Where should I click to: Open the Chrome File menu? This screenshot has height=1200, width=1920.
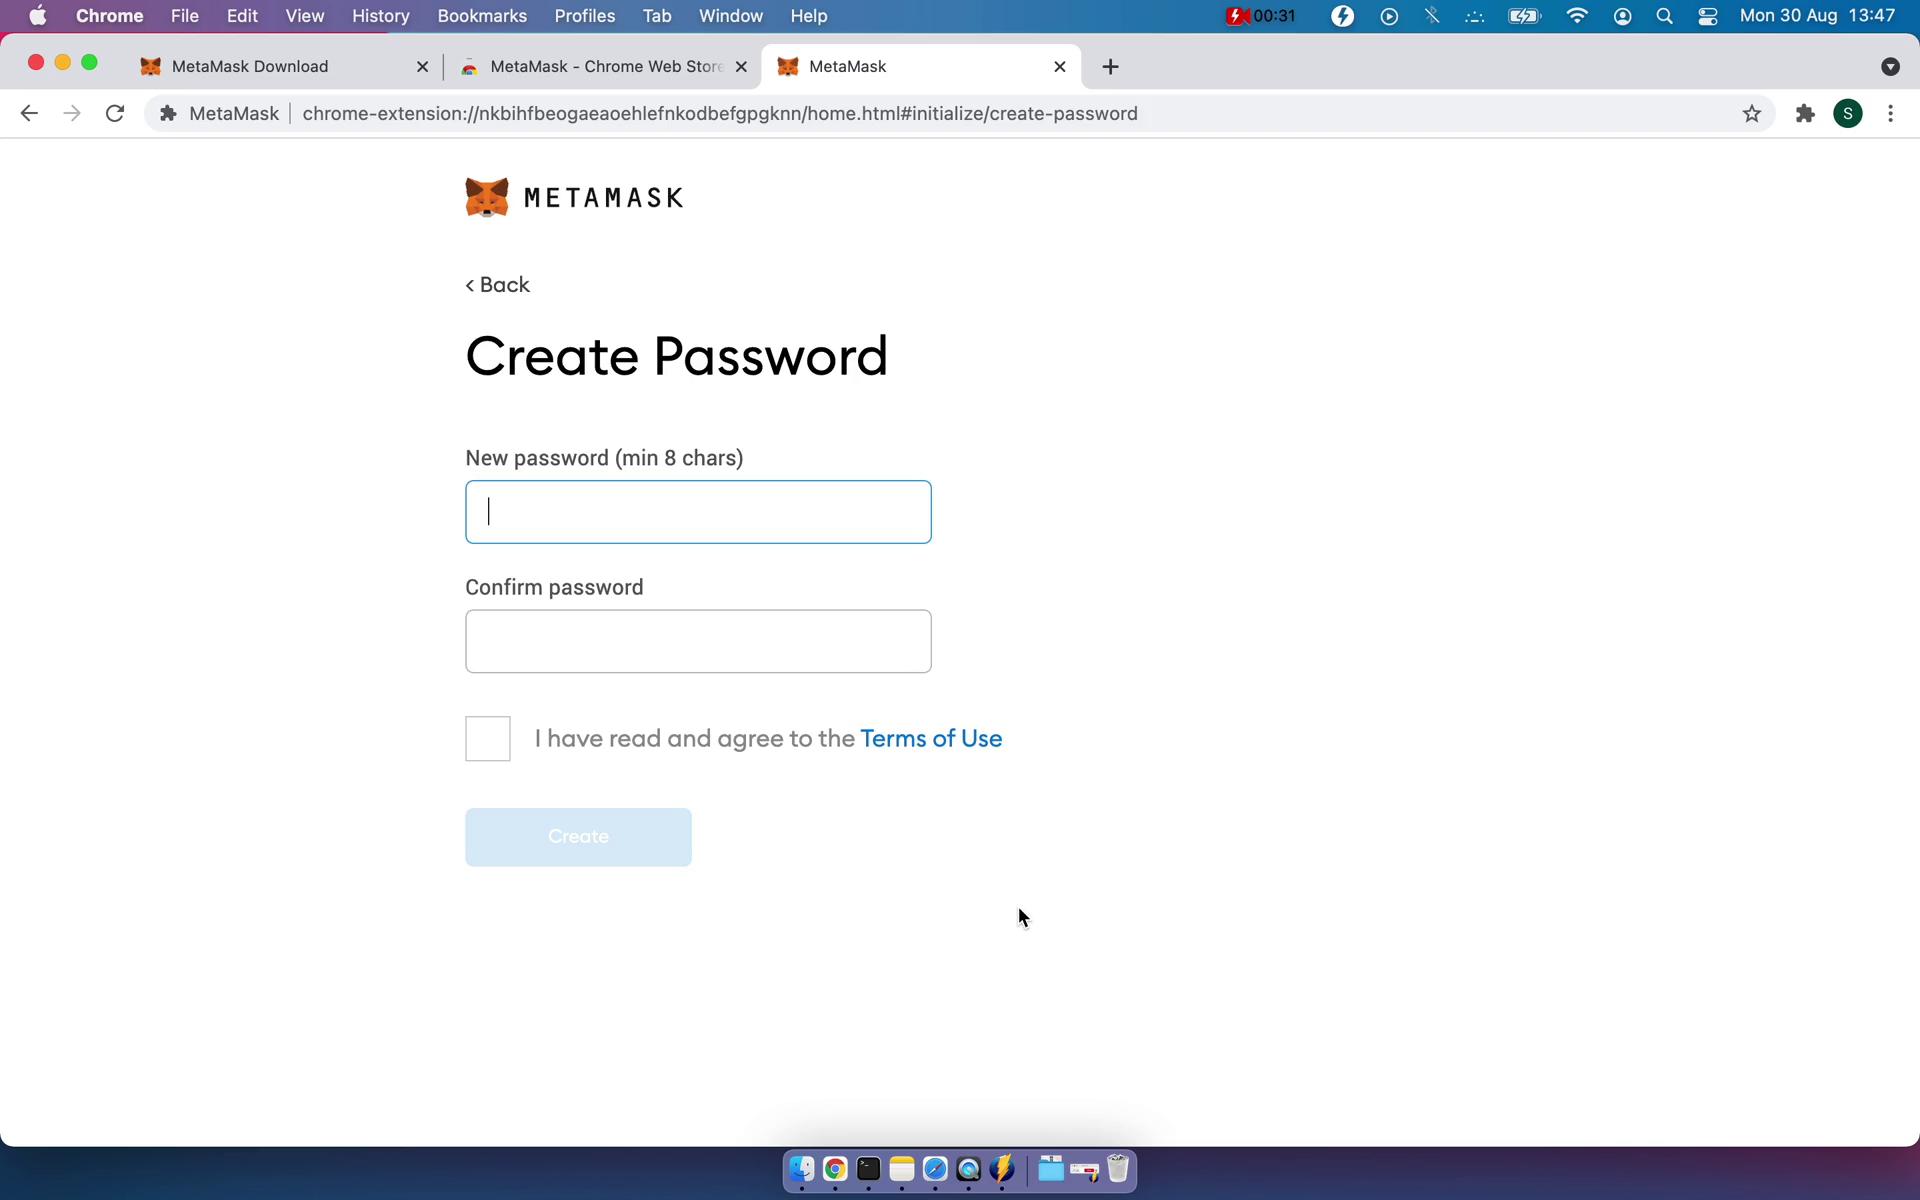[184, 15]
